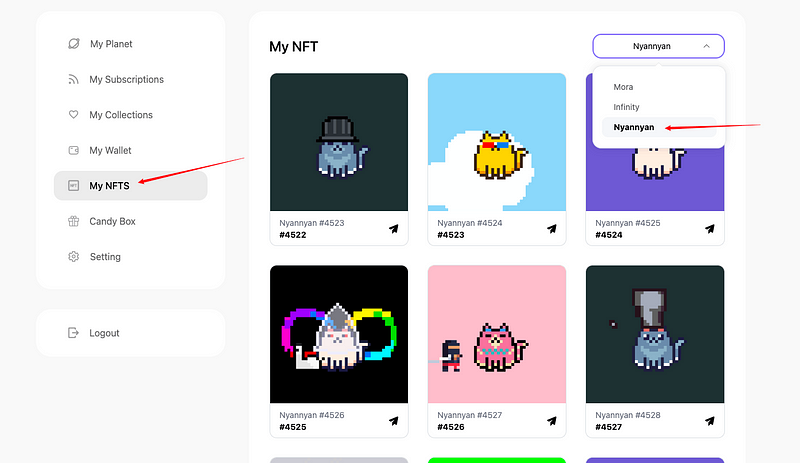
Task: Click the gear icon for Setting
Action: pos(73,257)
